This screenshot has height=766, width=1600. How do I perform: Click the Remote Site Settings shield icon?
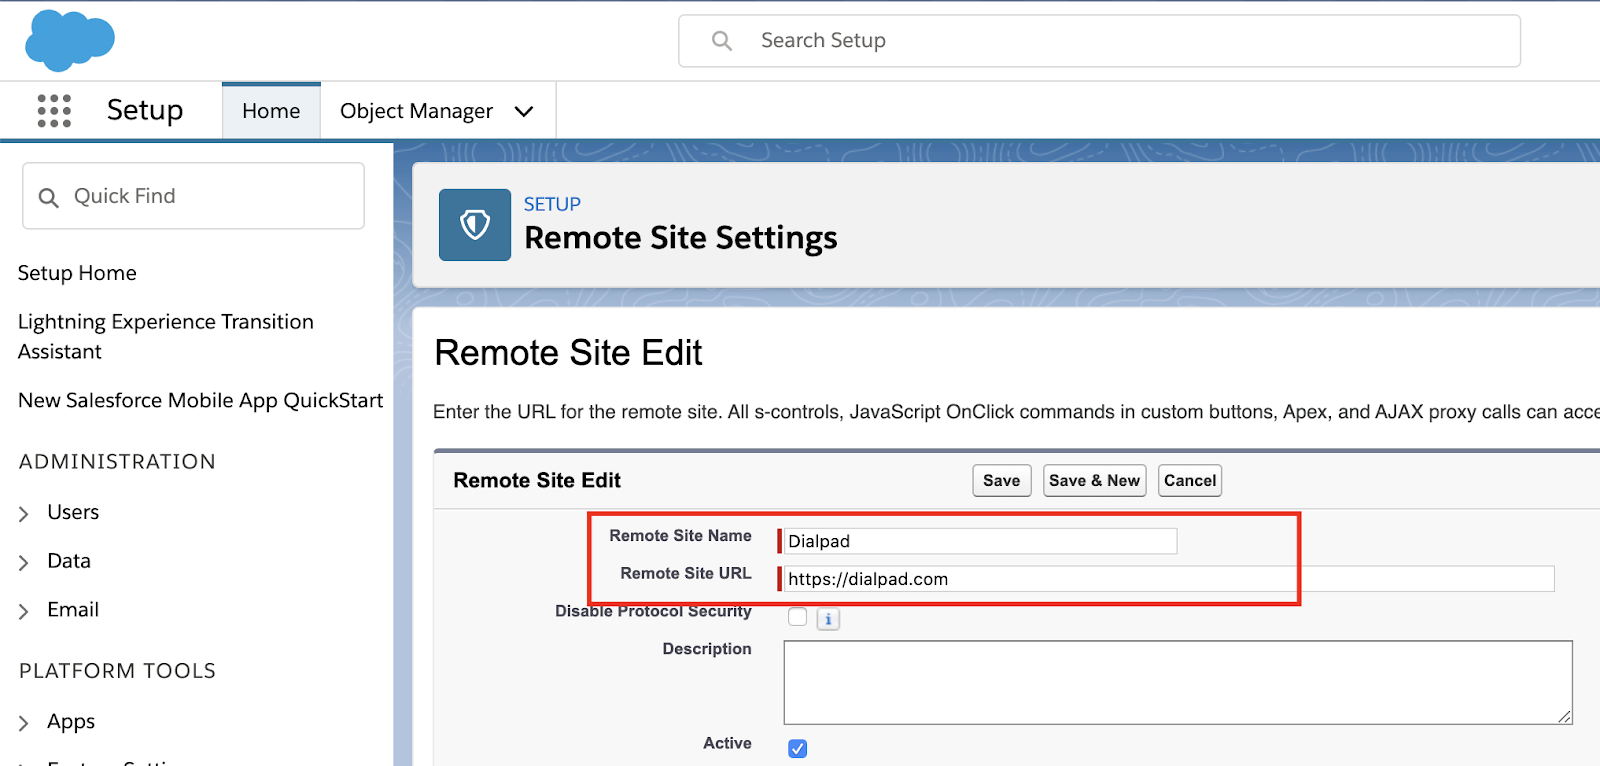pyautogui.click(x=475, y=225)
